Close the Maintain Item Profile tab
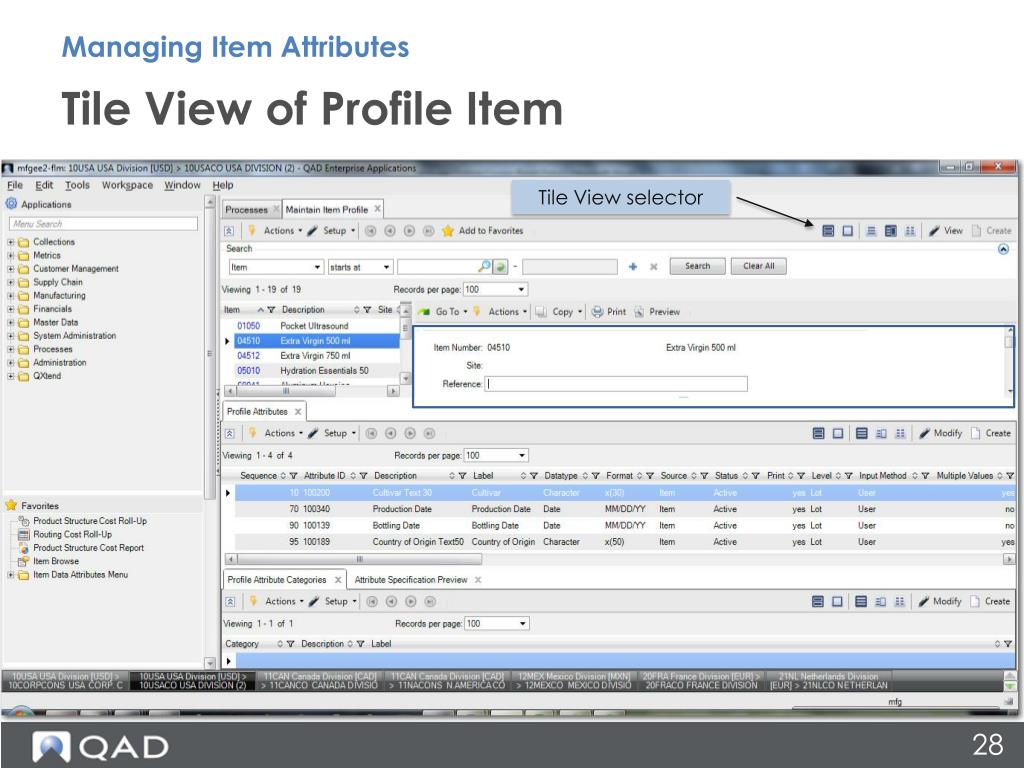Image resolution: width=1024 pixels, height=768 pixels. click(x=377, y=209)
